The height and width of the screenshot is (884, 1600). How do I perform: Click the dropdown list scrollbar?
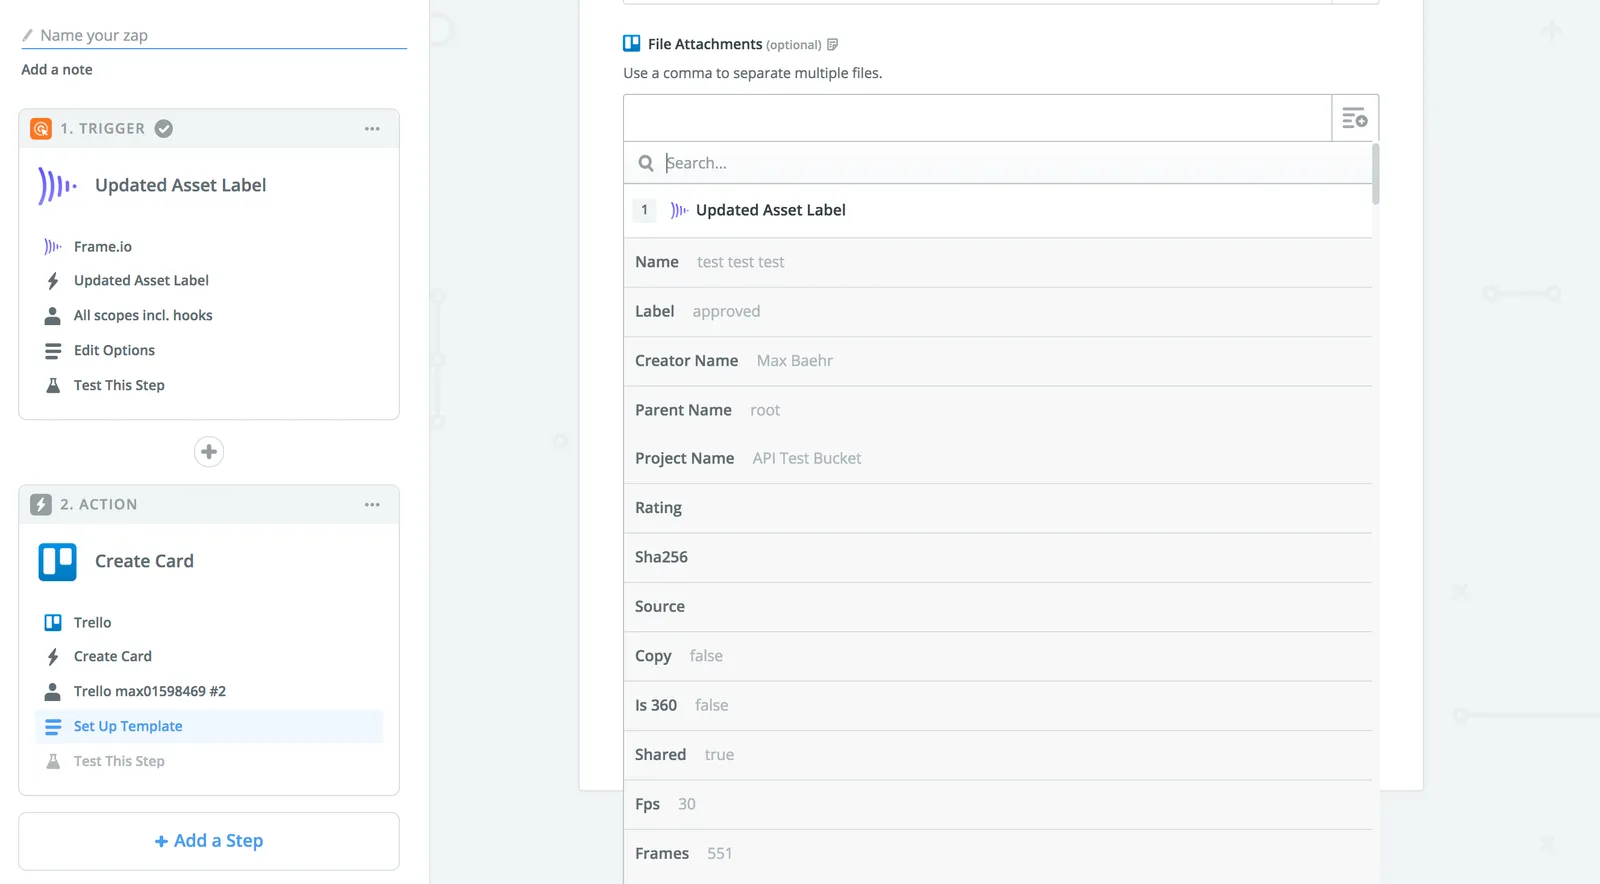click(x=1376, y=174)
